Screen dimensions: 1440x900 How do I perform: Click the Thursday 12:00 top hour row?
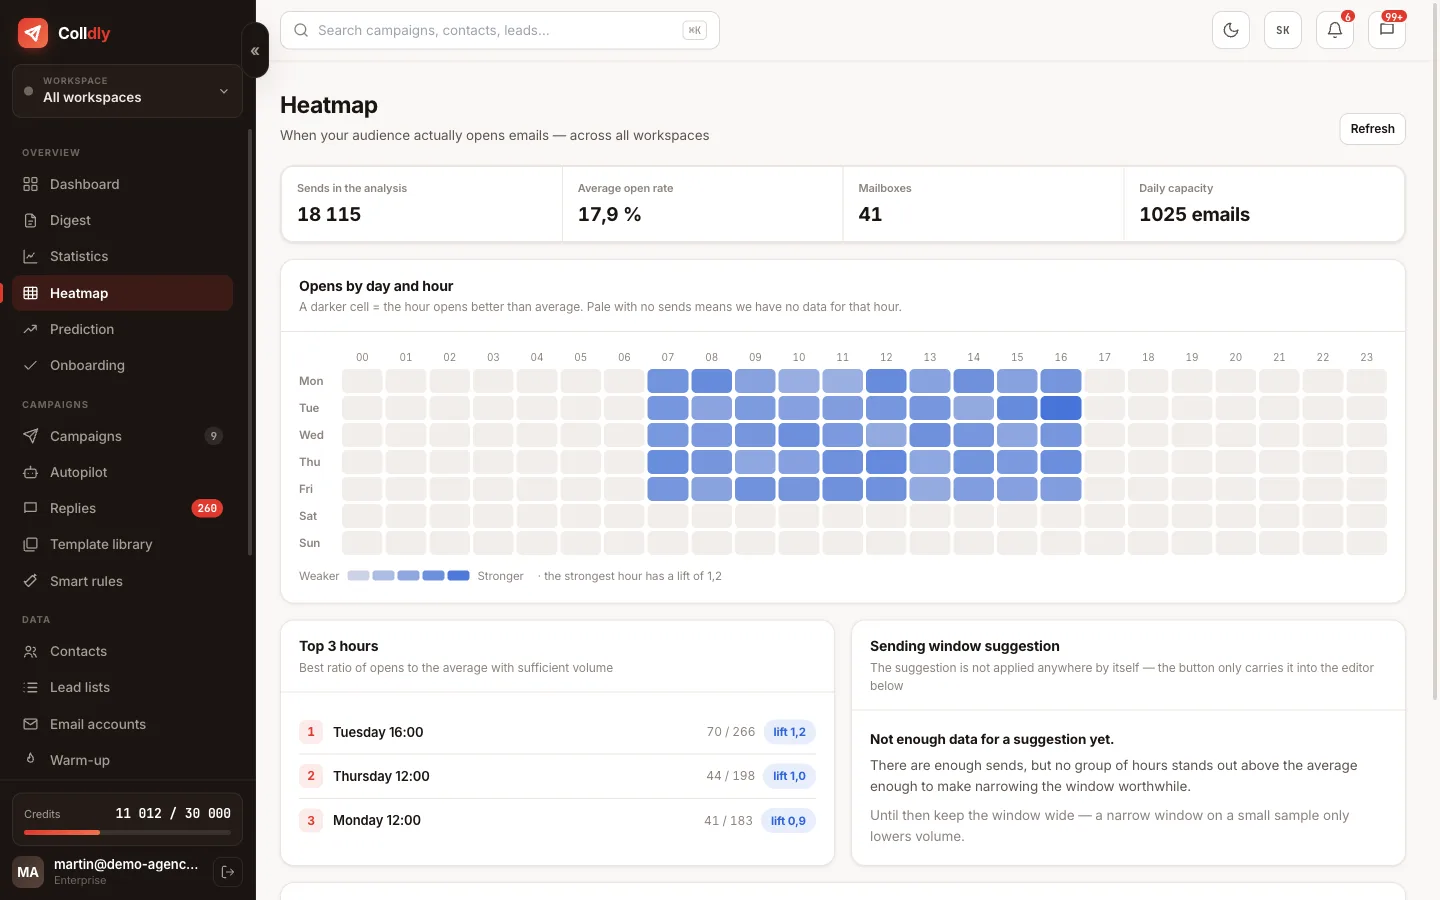coord(557,776)
